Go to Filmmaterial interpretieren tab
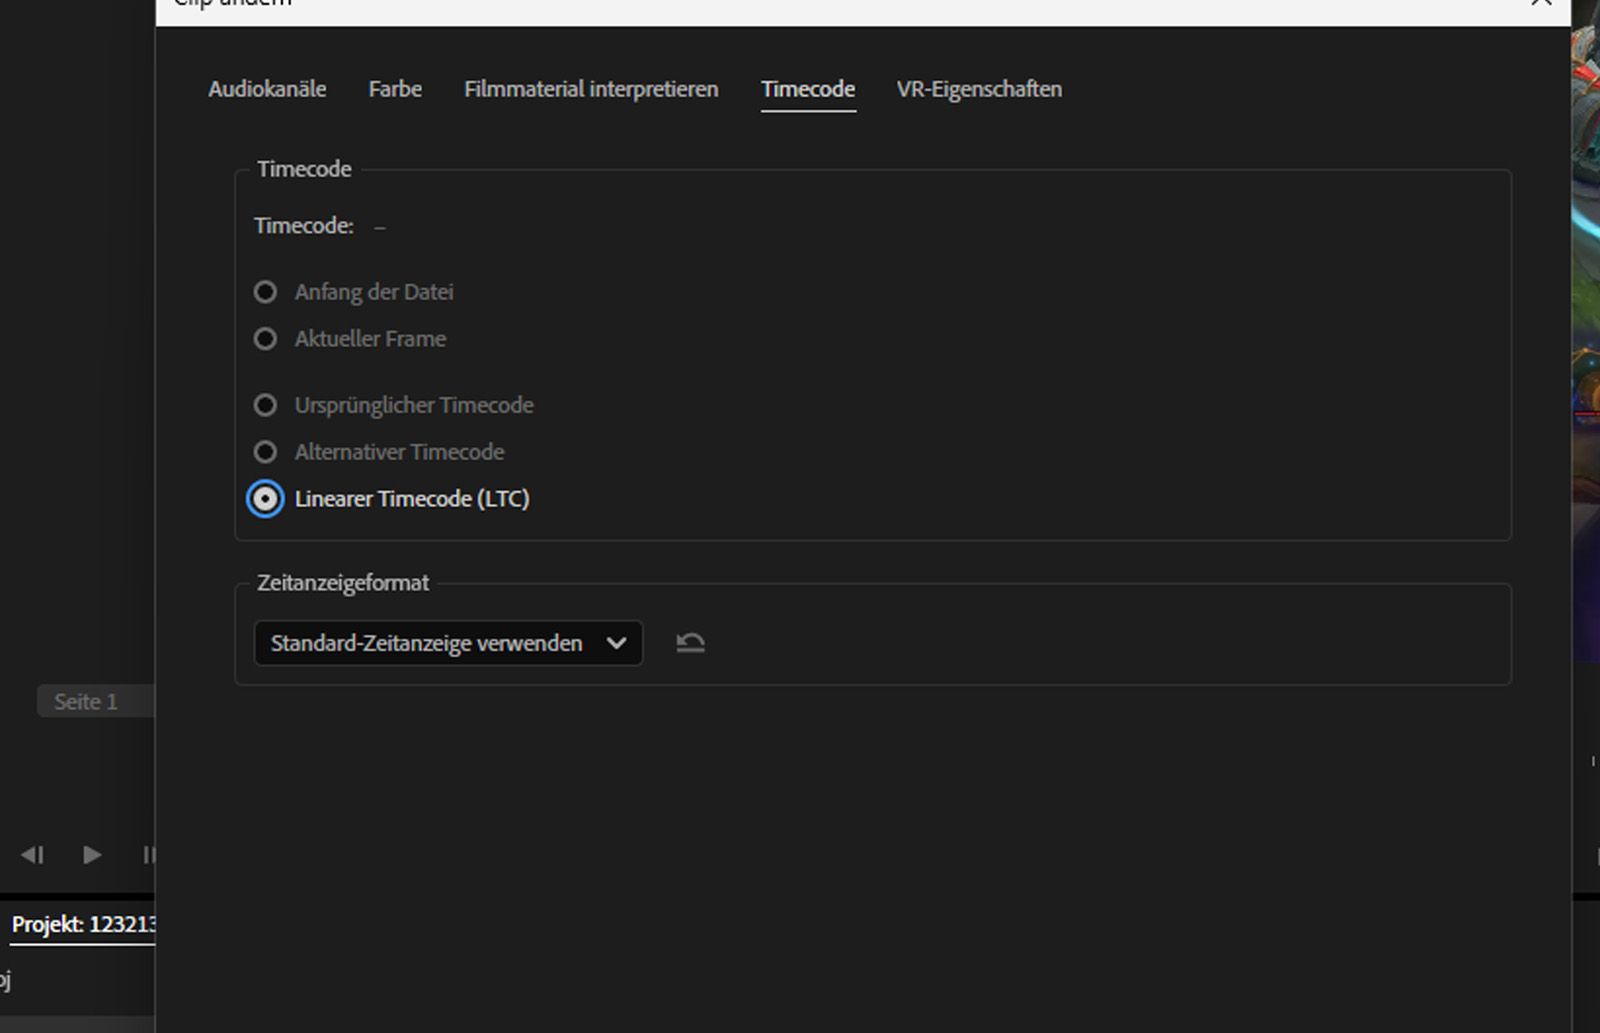Viewport: 1600px width, 1033px height. point(591,89)
